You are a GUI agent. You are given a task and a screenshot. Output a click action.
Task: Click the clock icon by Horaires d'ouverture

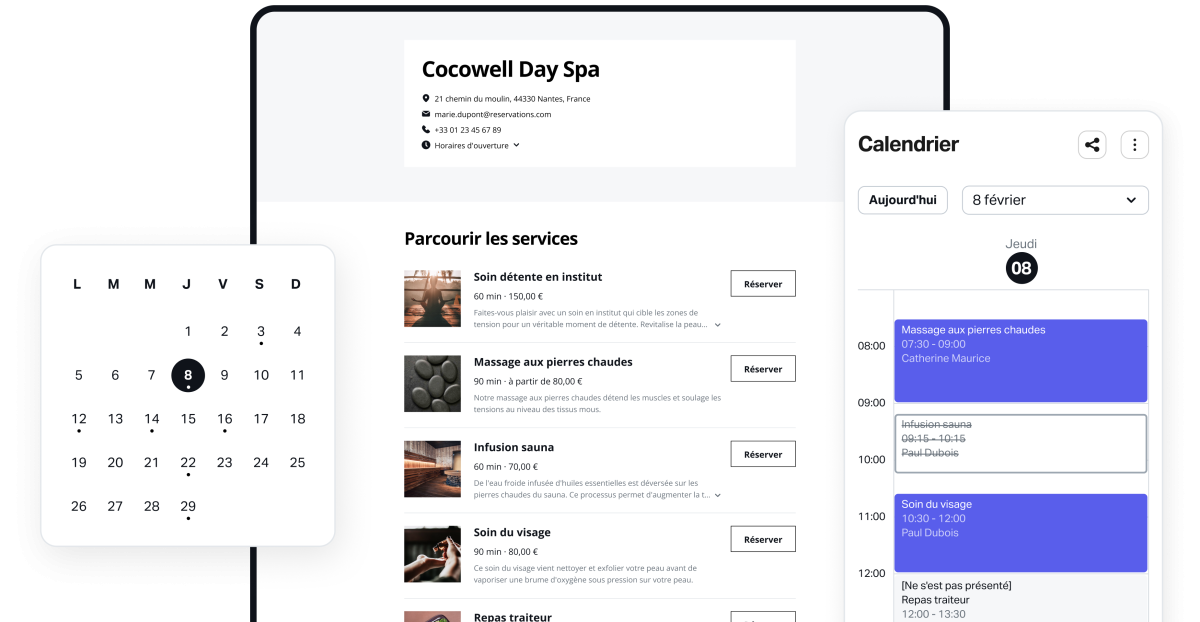[426, 145]
